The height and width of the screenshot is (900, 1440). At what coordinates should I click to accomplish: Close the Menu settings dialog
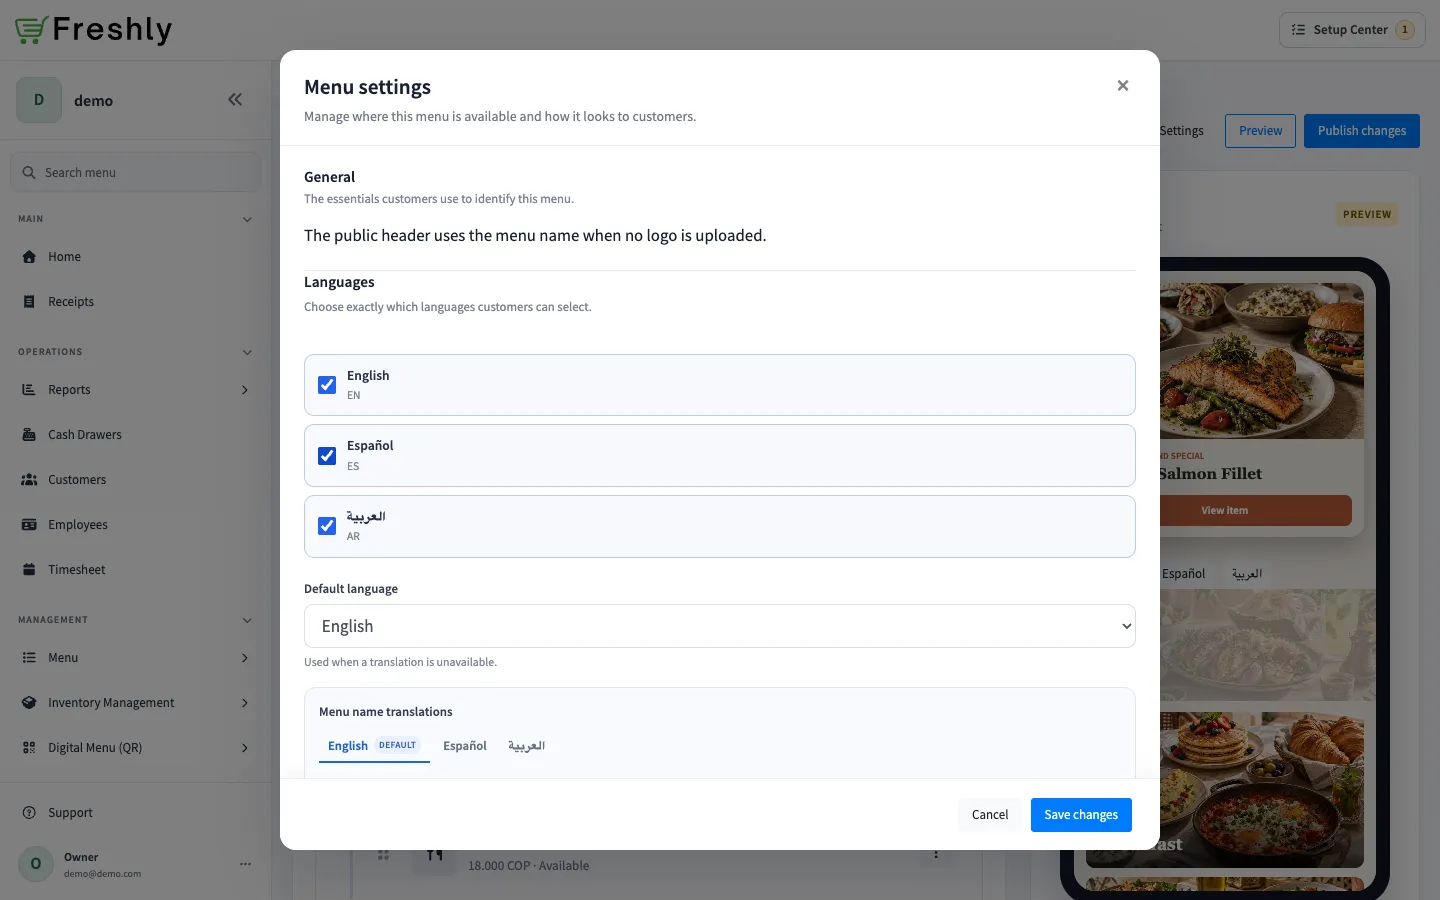click(x=1123, y=86)
